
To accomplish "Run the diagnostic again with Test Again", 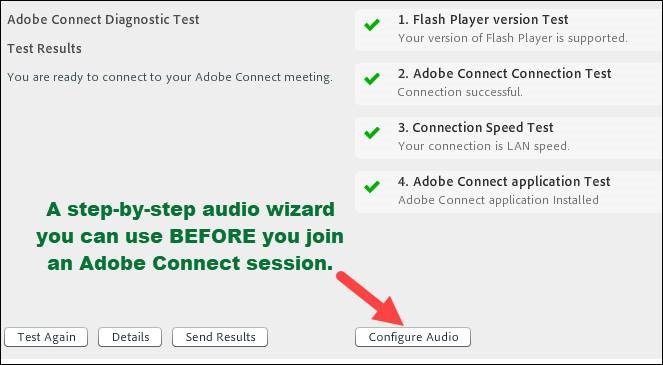I will pos(46,337).
